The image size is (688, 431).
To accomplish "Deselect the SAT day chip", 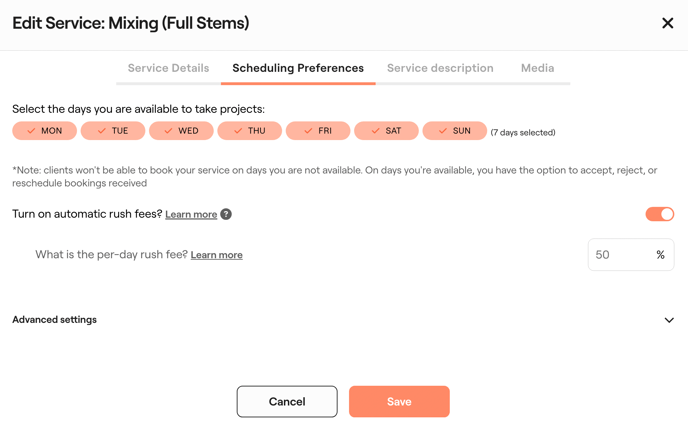I will point(386,131).
